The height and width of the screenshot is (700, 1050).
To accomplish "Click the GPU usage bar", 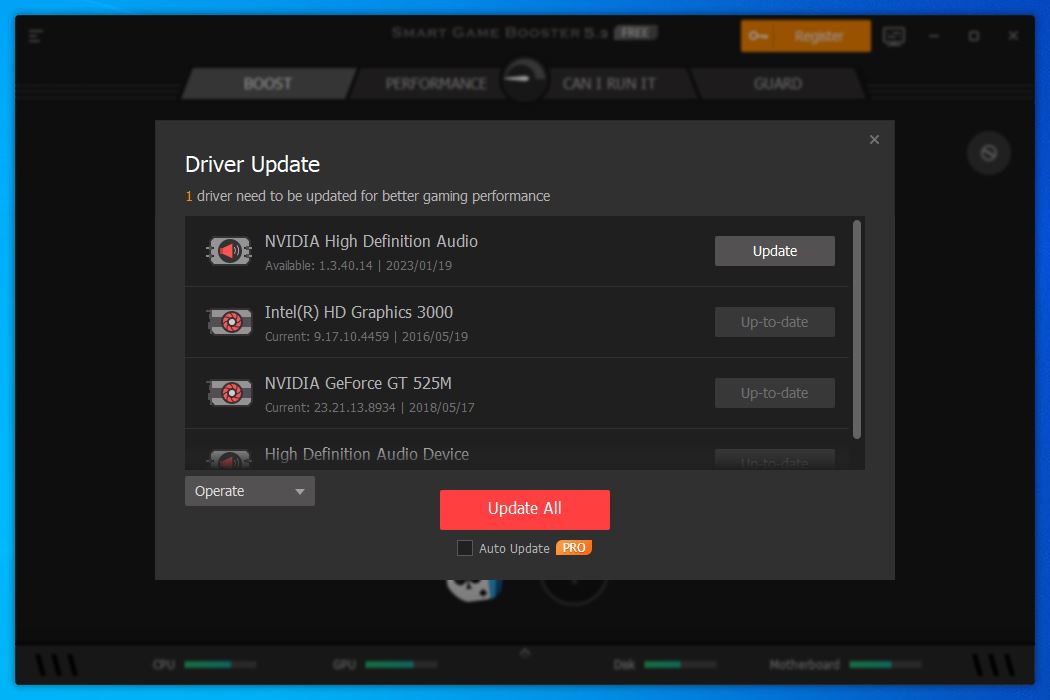I will point(401,664).
